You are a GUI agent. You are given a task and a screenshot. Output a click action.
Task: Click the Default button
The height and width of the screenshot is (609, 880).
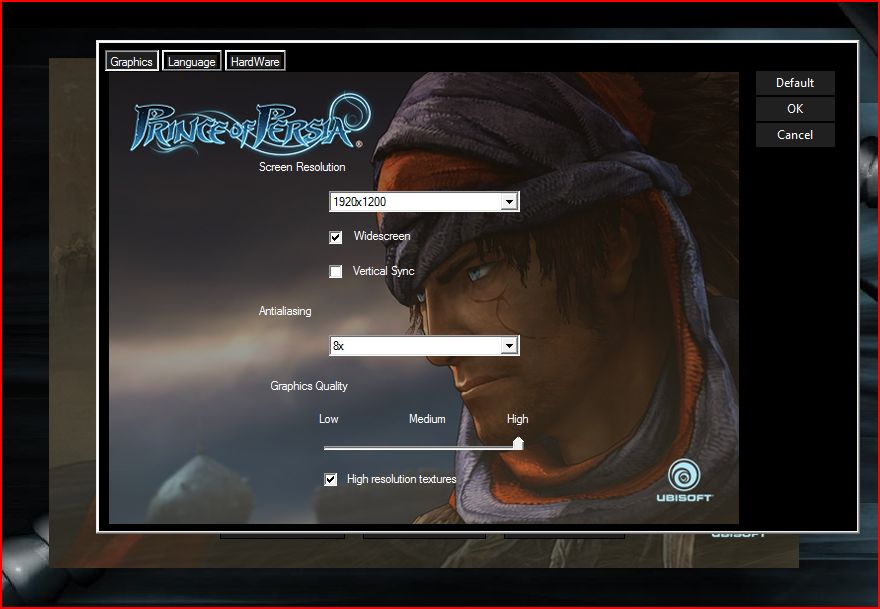click(795, 83)
